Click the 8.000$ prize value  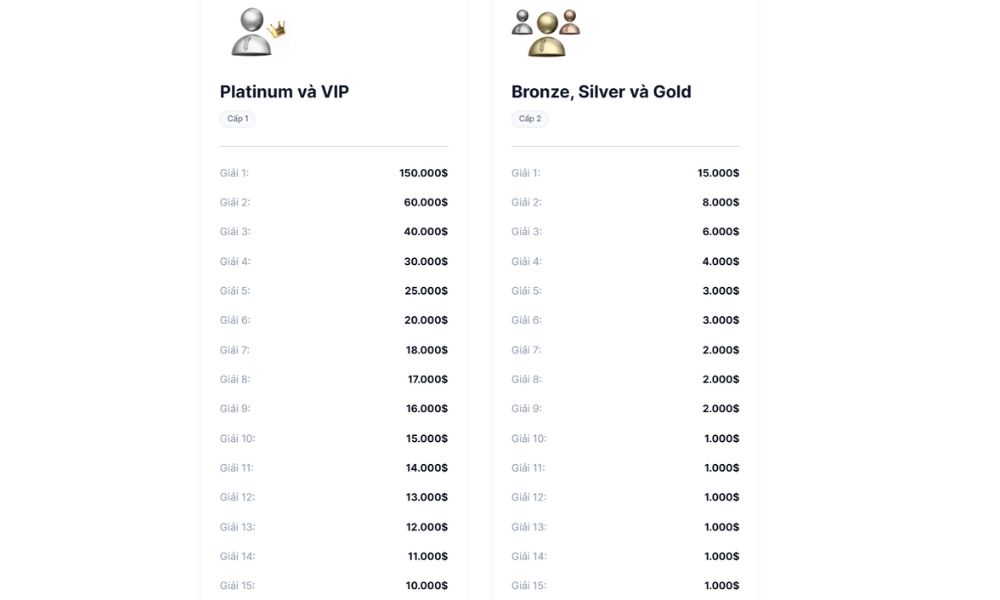[721, 202]
